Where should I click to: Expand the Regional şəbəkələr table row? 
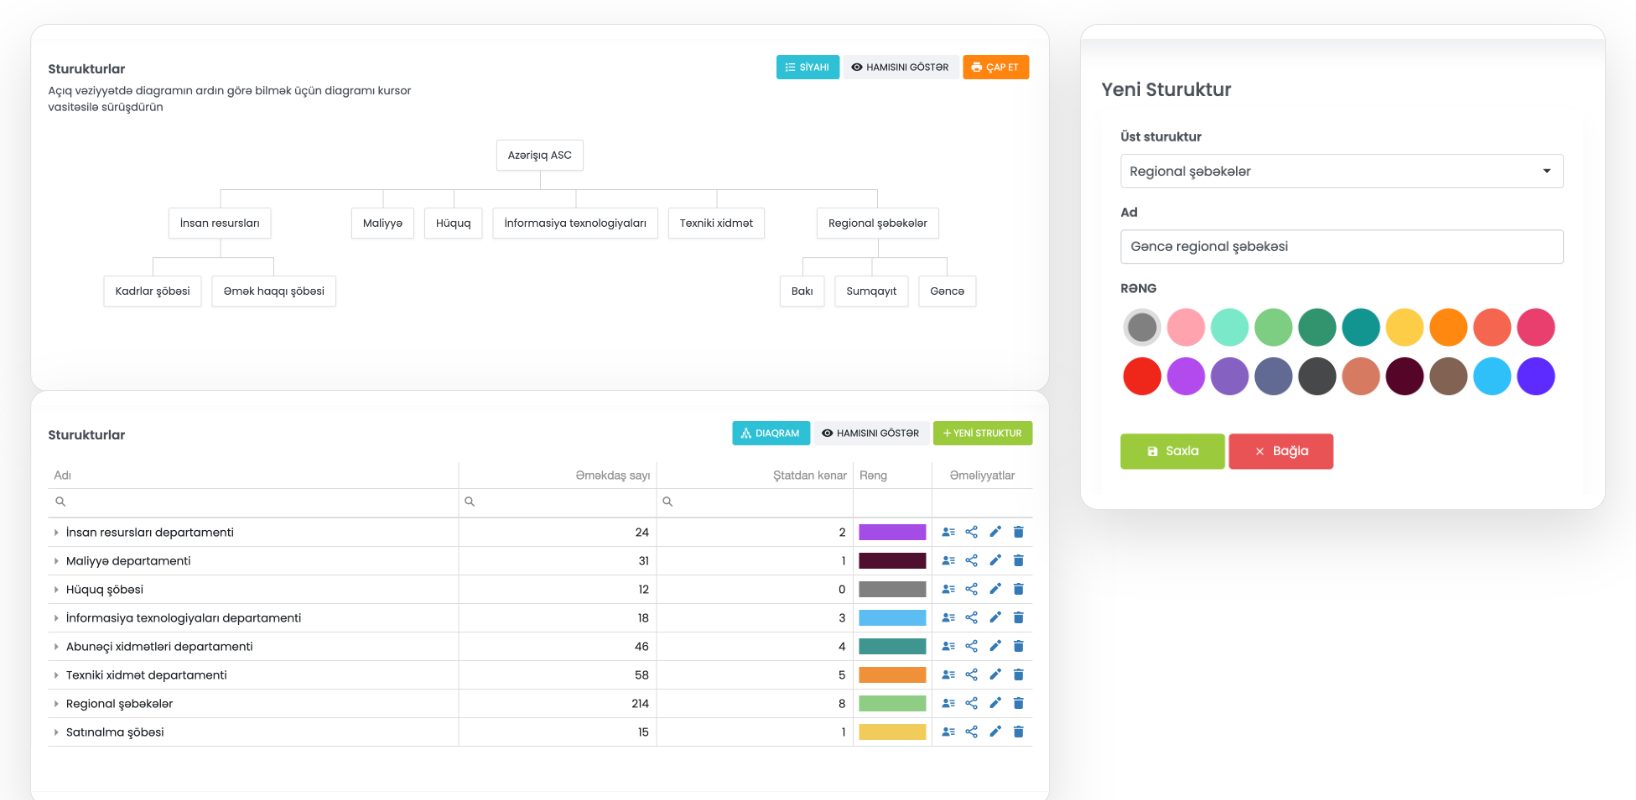pyautogui.click(x=56, y=704)
